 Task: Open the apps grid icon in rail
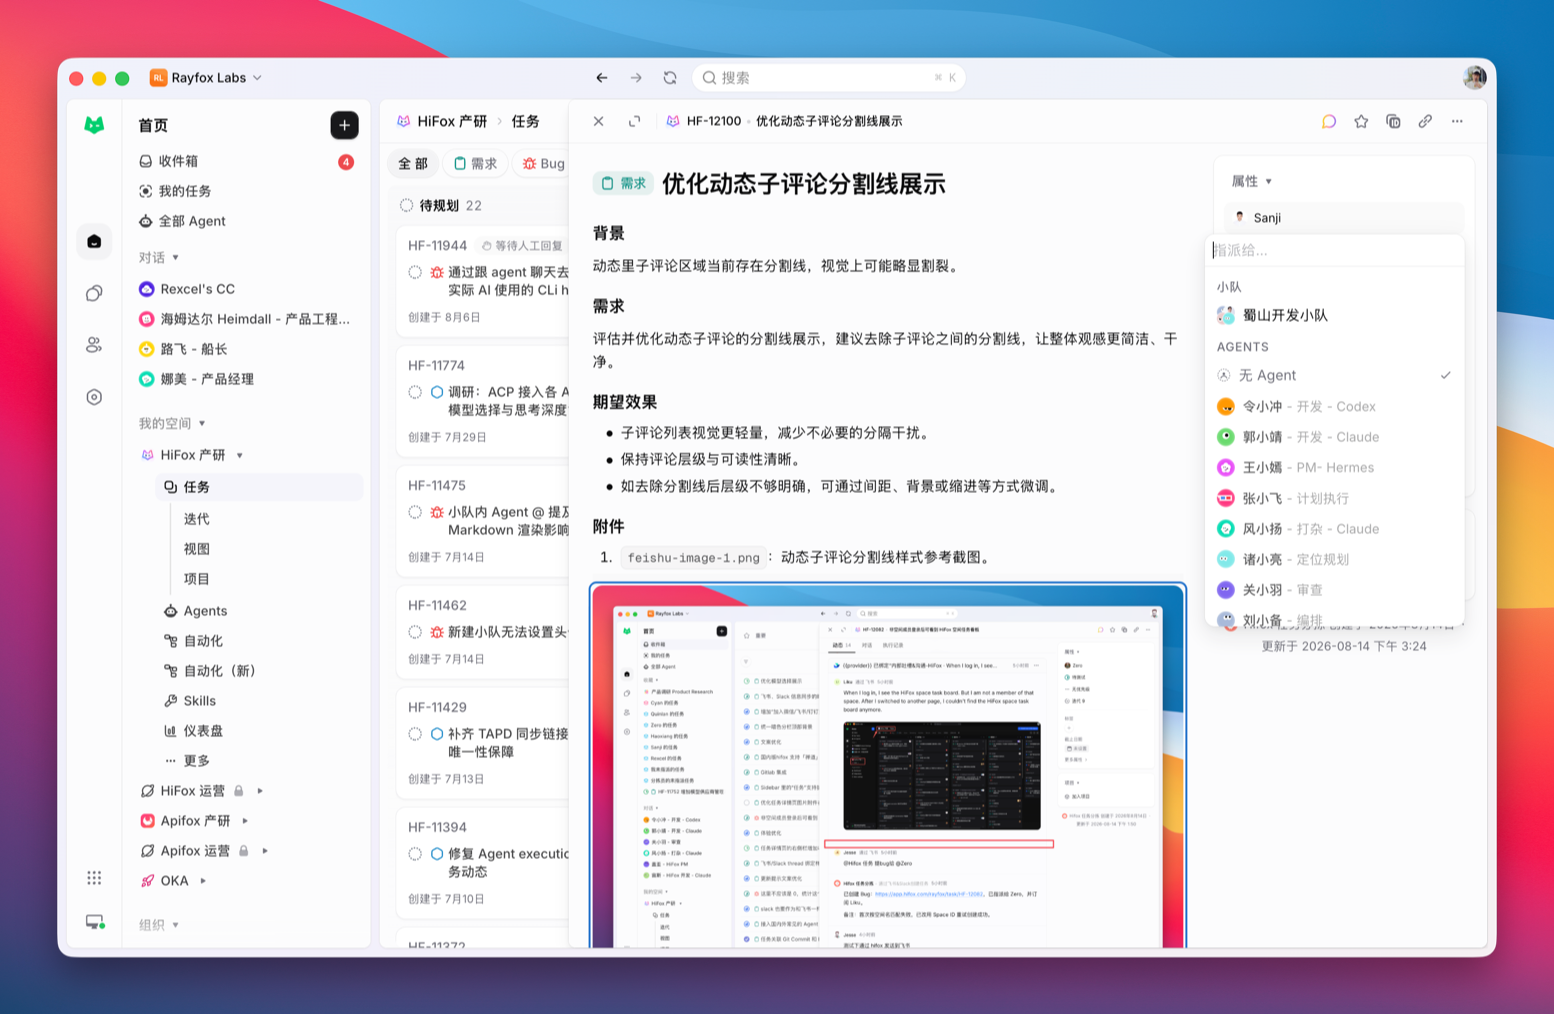pos(94,878)
